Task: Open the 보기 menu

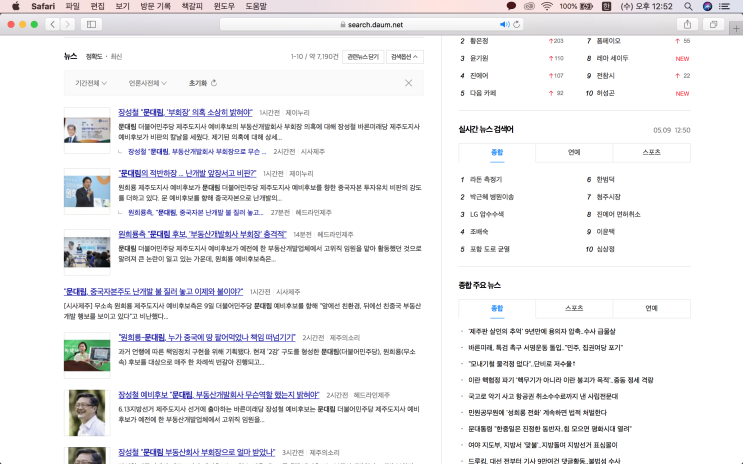Action: [x=122, y=6]
